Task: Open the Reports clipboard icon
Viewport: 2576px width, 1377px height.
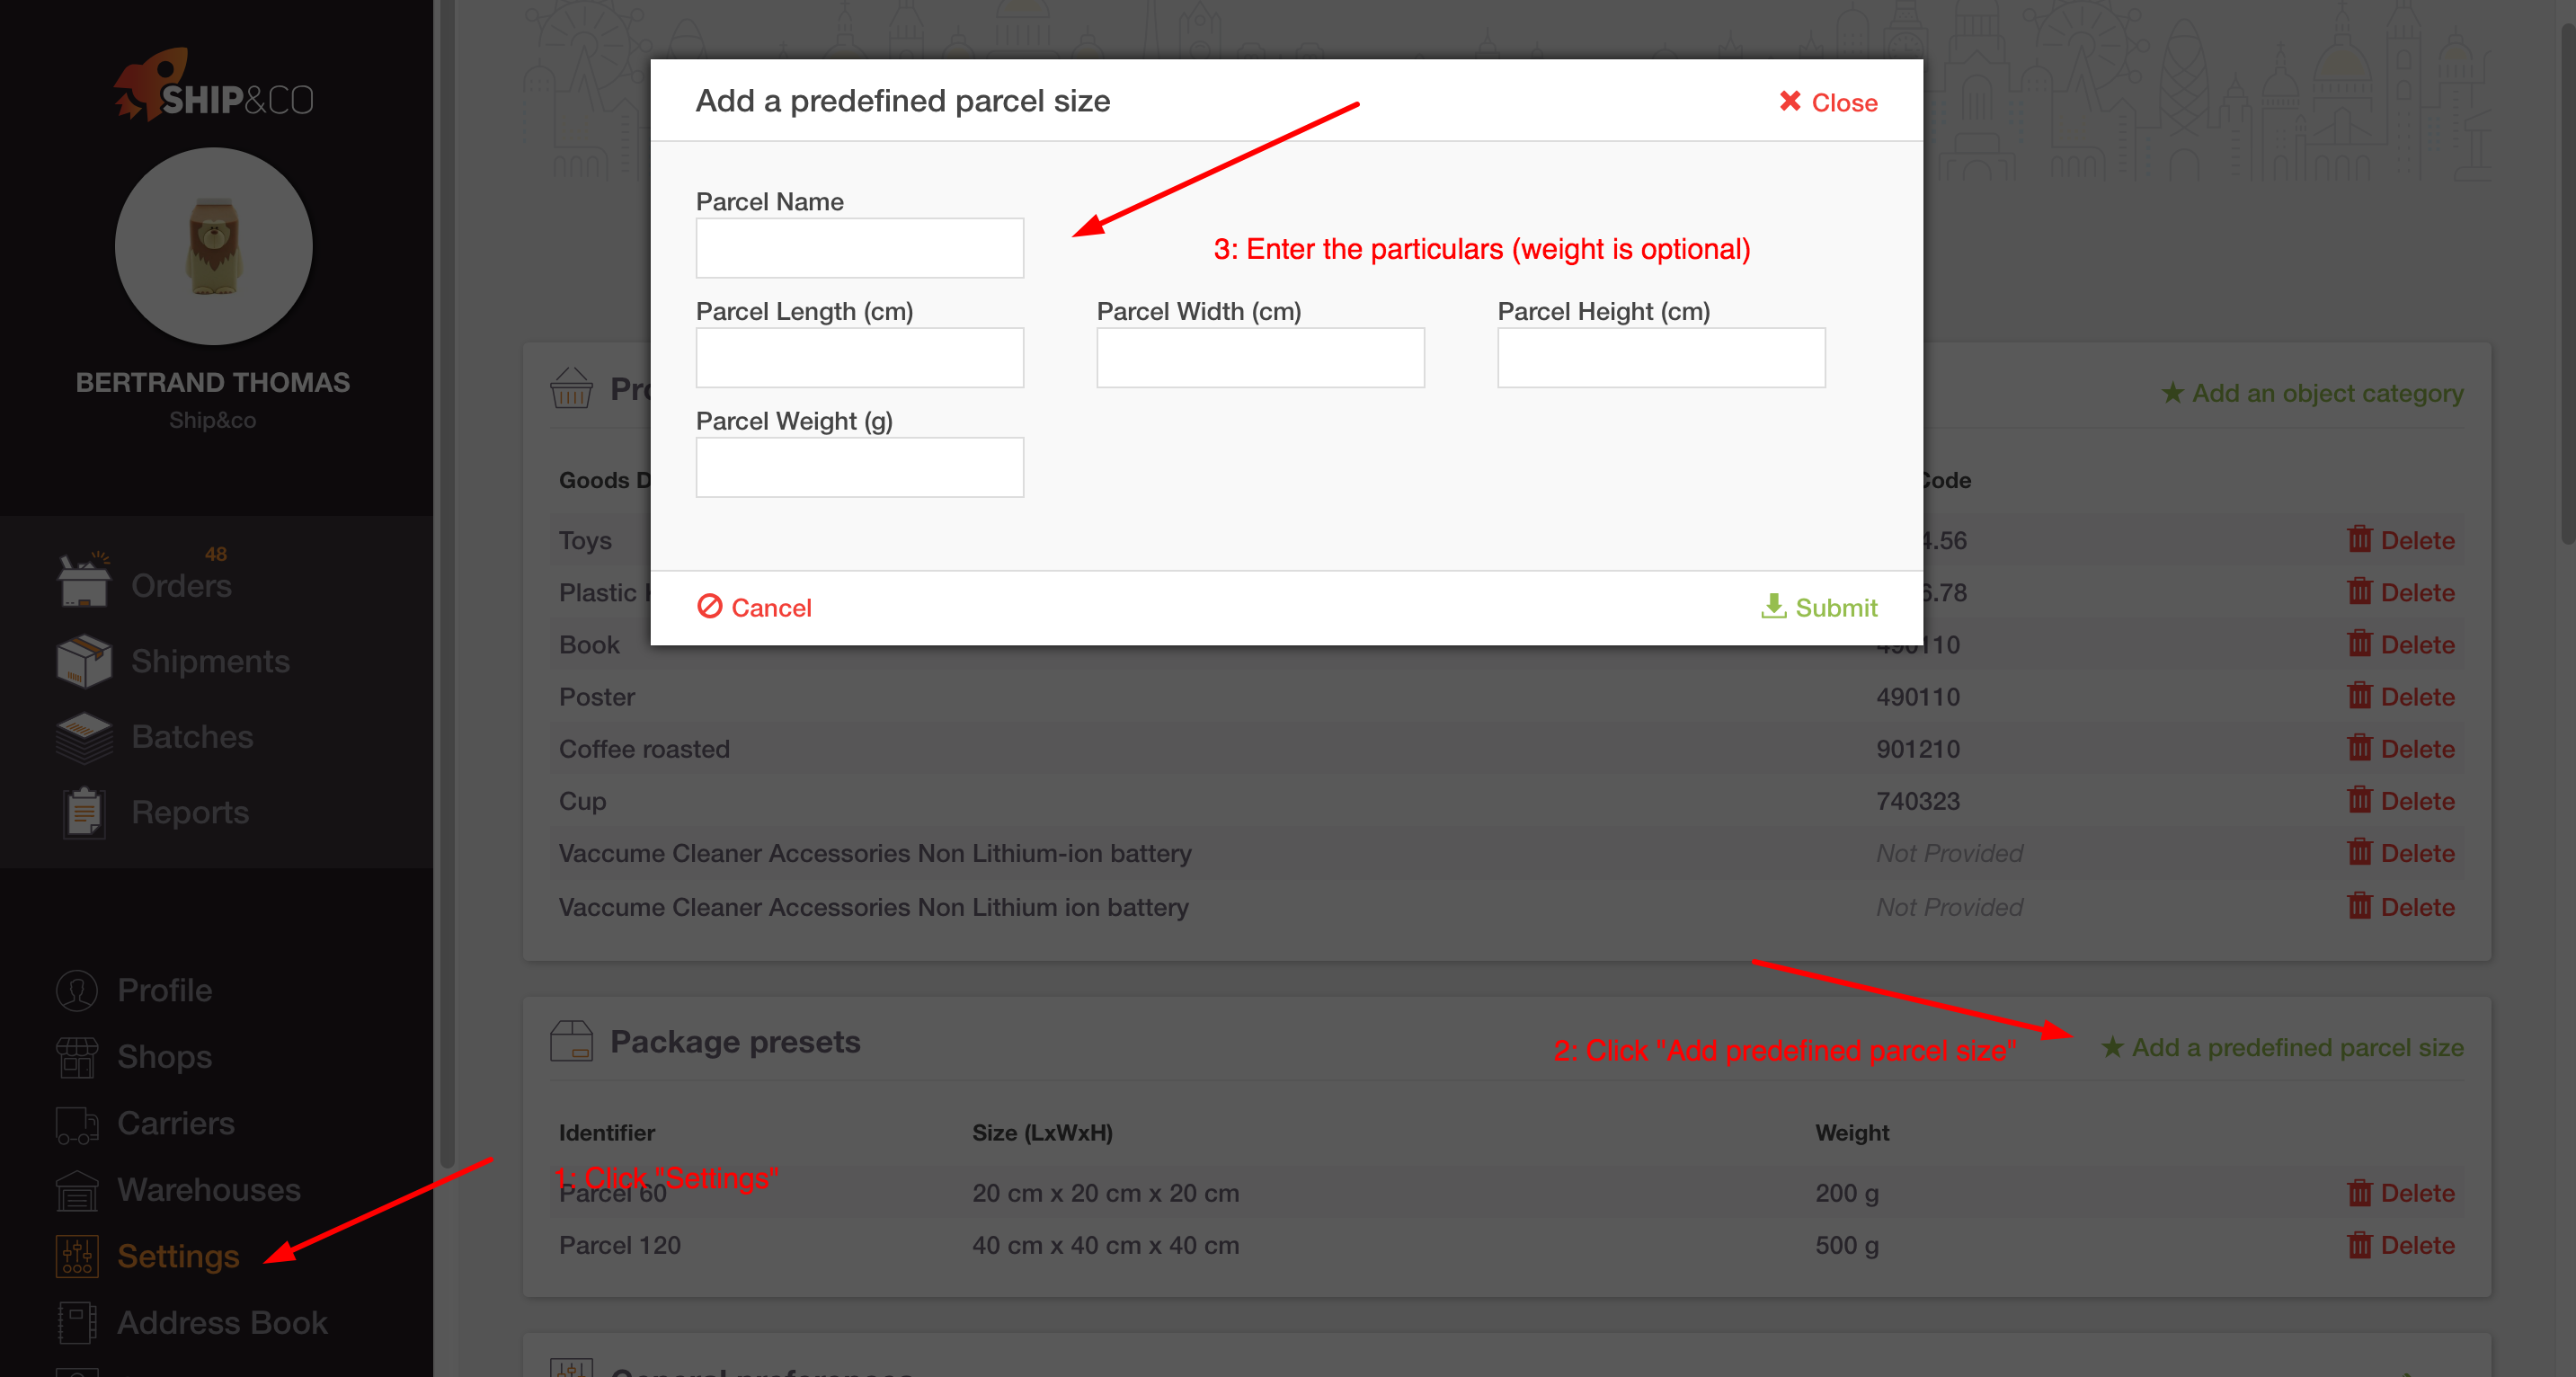Action: pyautogui.click(x=84, y=812)
